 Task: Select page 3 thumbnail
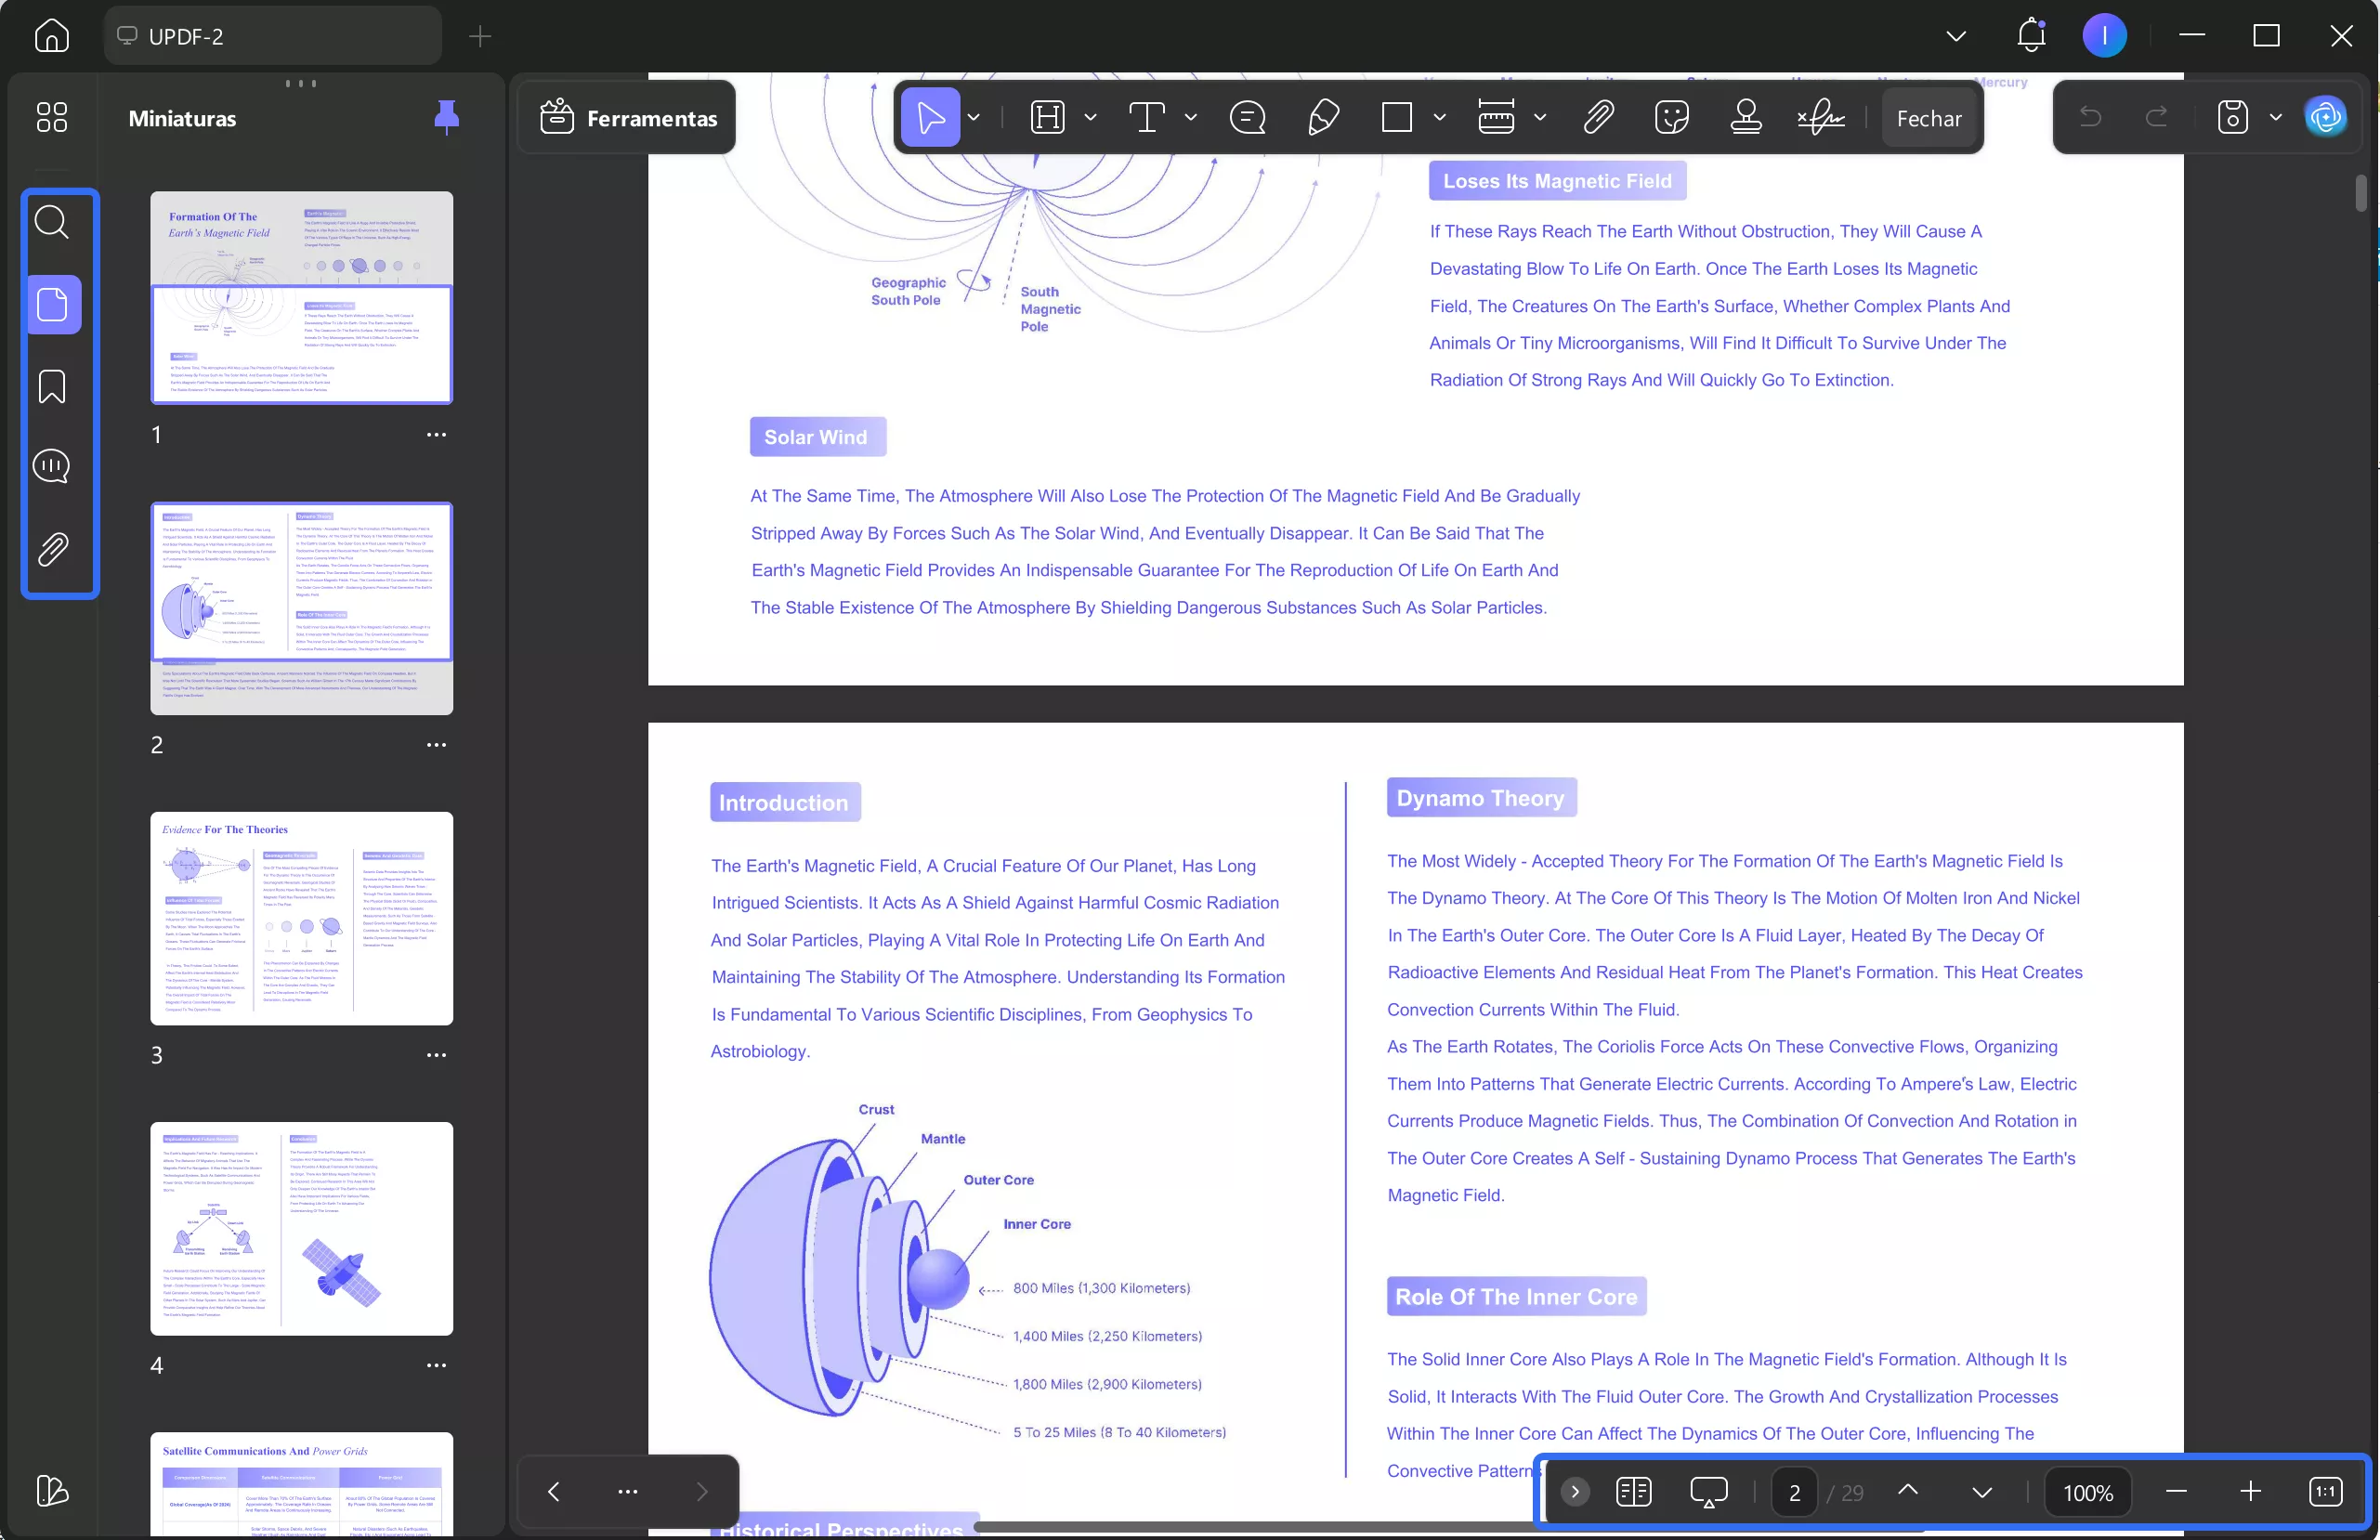(301, 918)
